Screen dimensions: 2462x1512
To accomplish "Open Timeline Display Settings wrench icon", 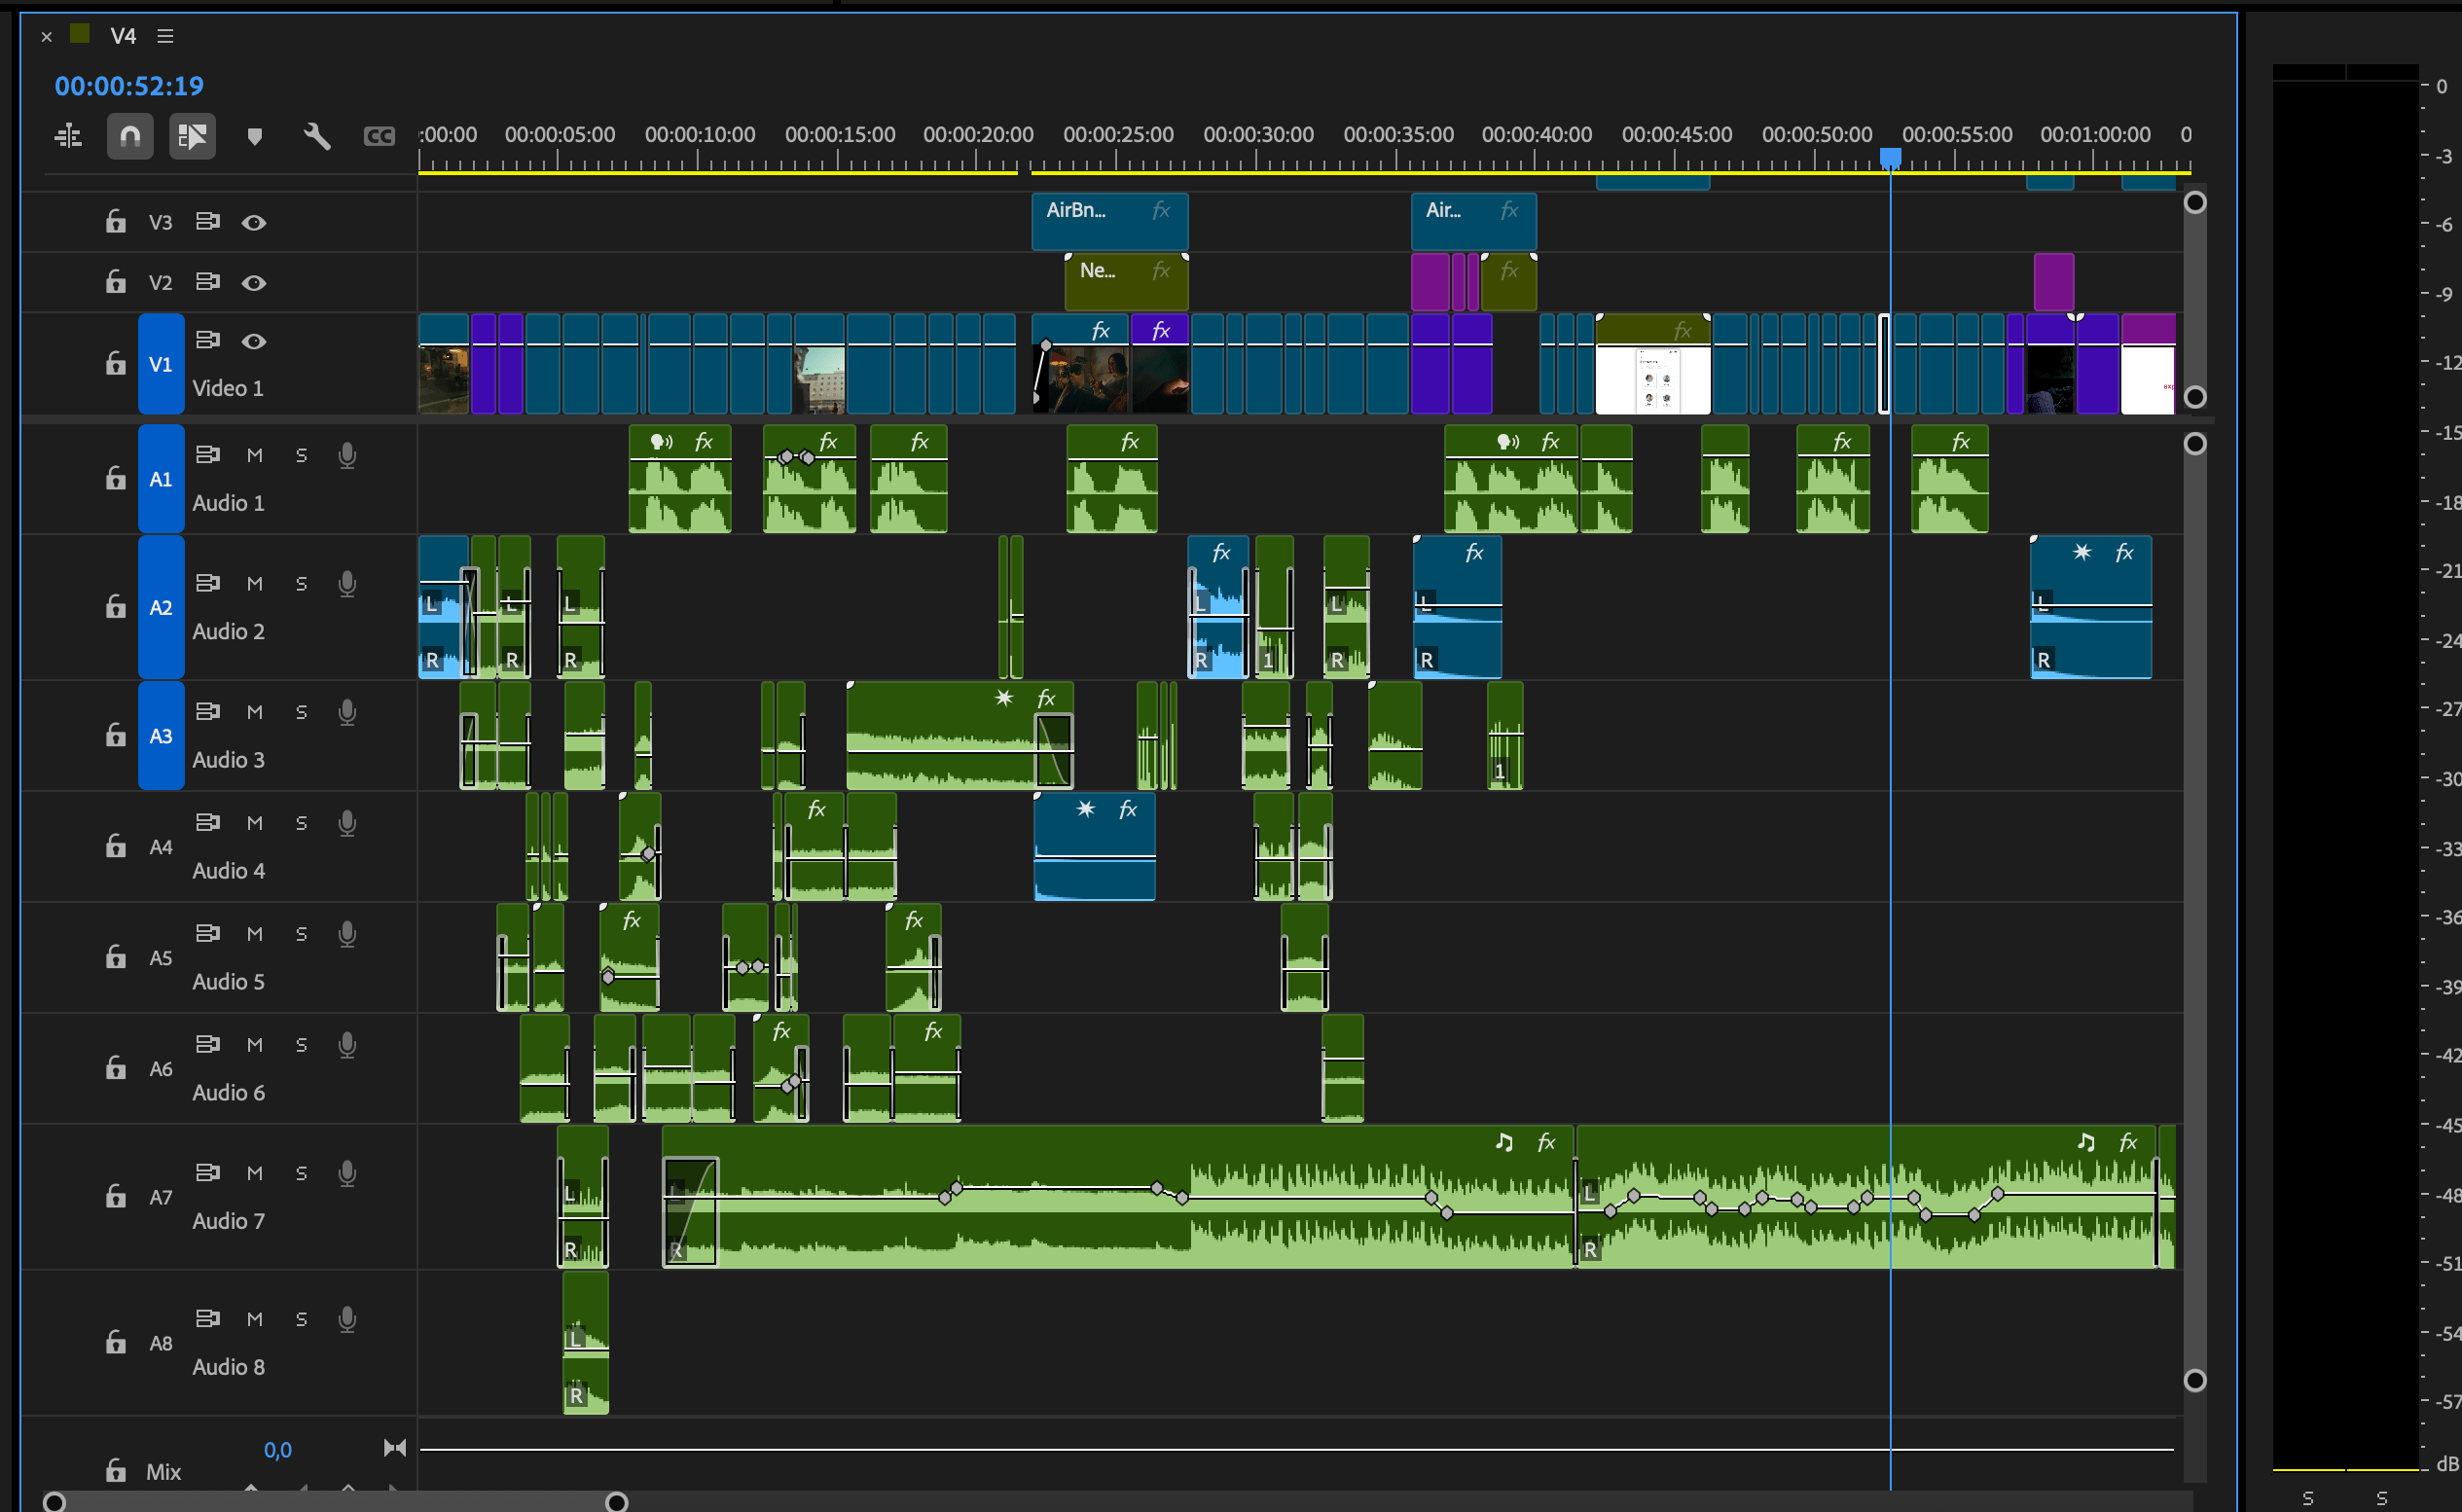I will (x=316, y=136).
